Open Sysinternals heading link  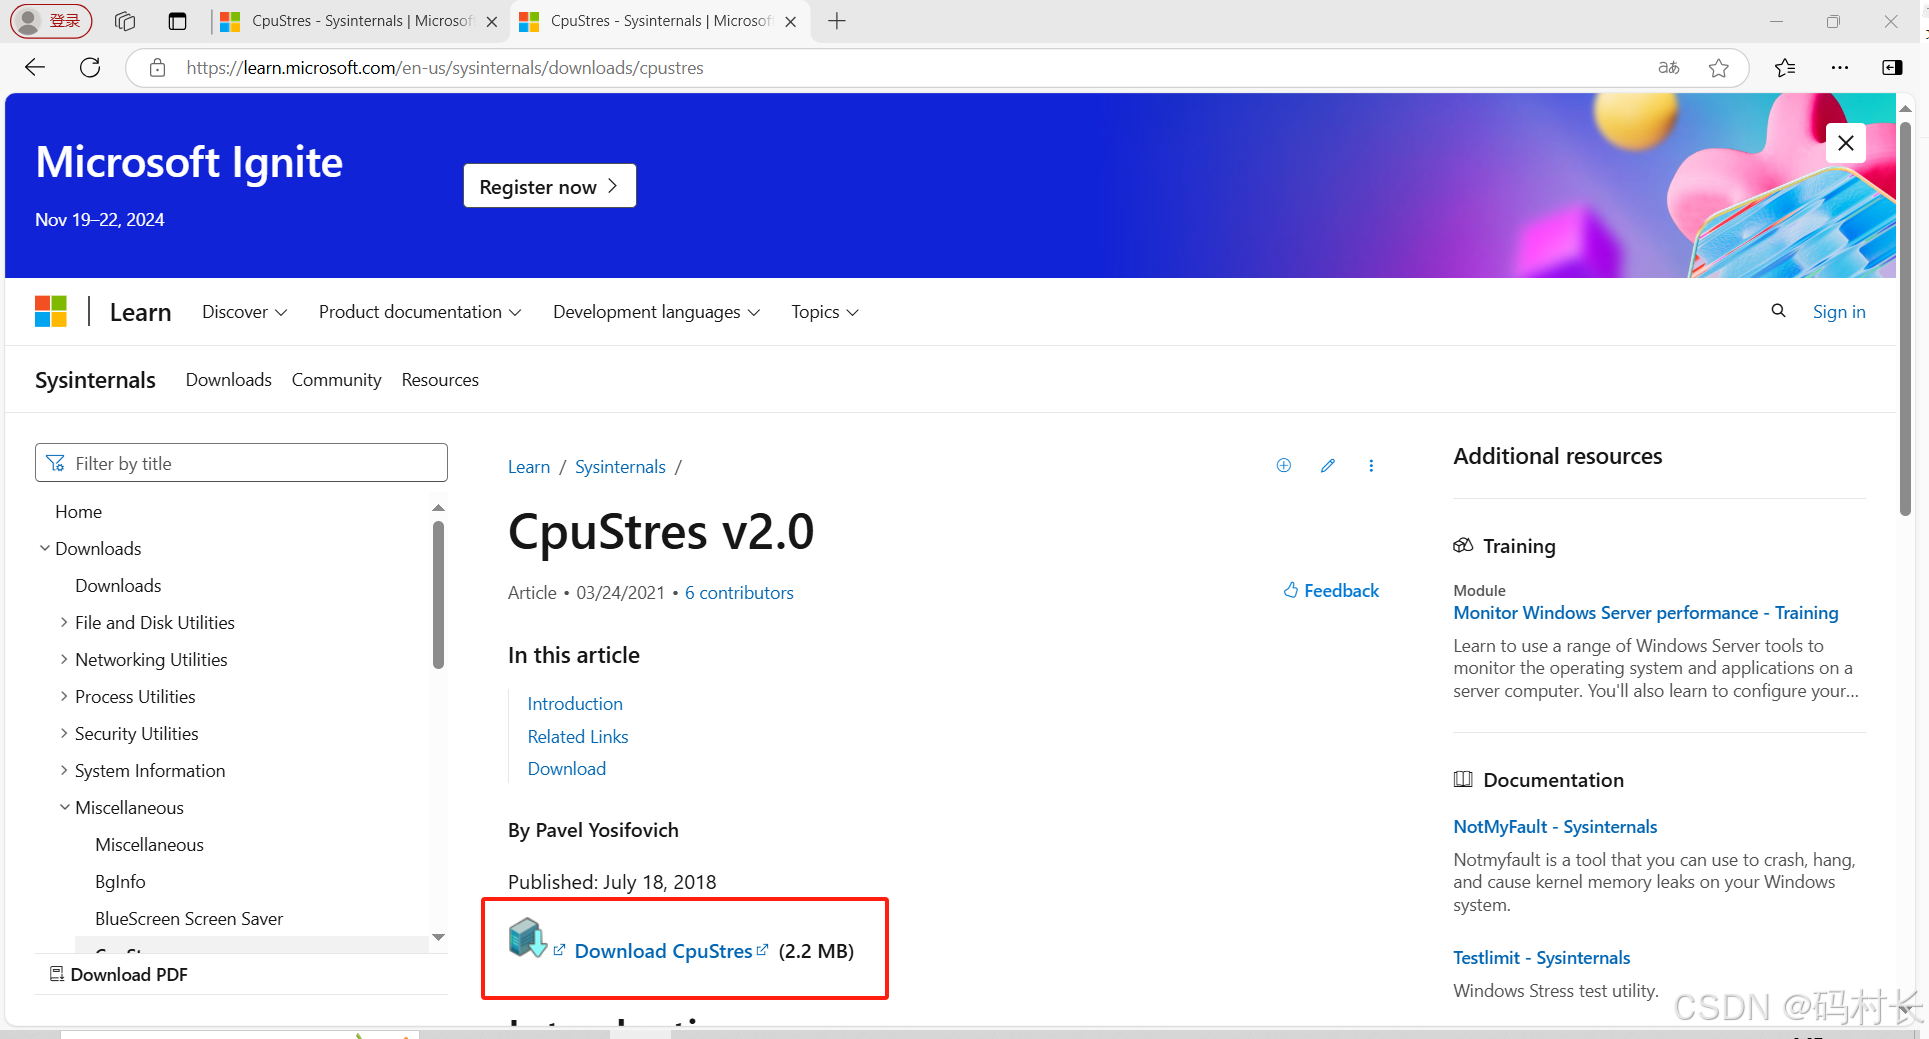(x=95, y=380)
